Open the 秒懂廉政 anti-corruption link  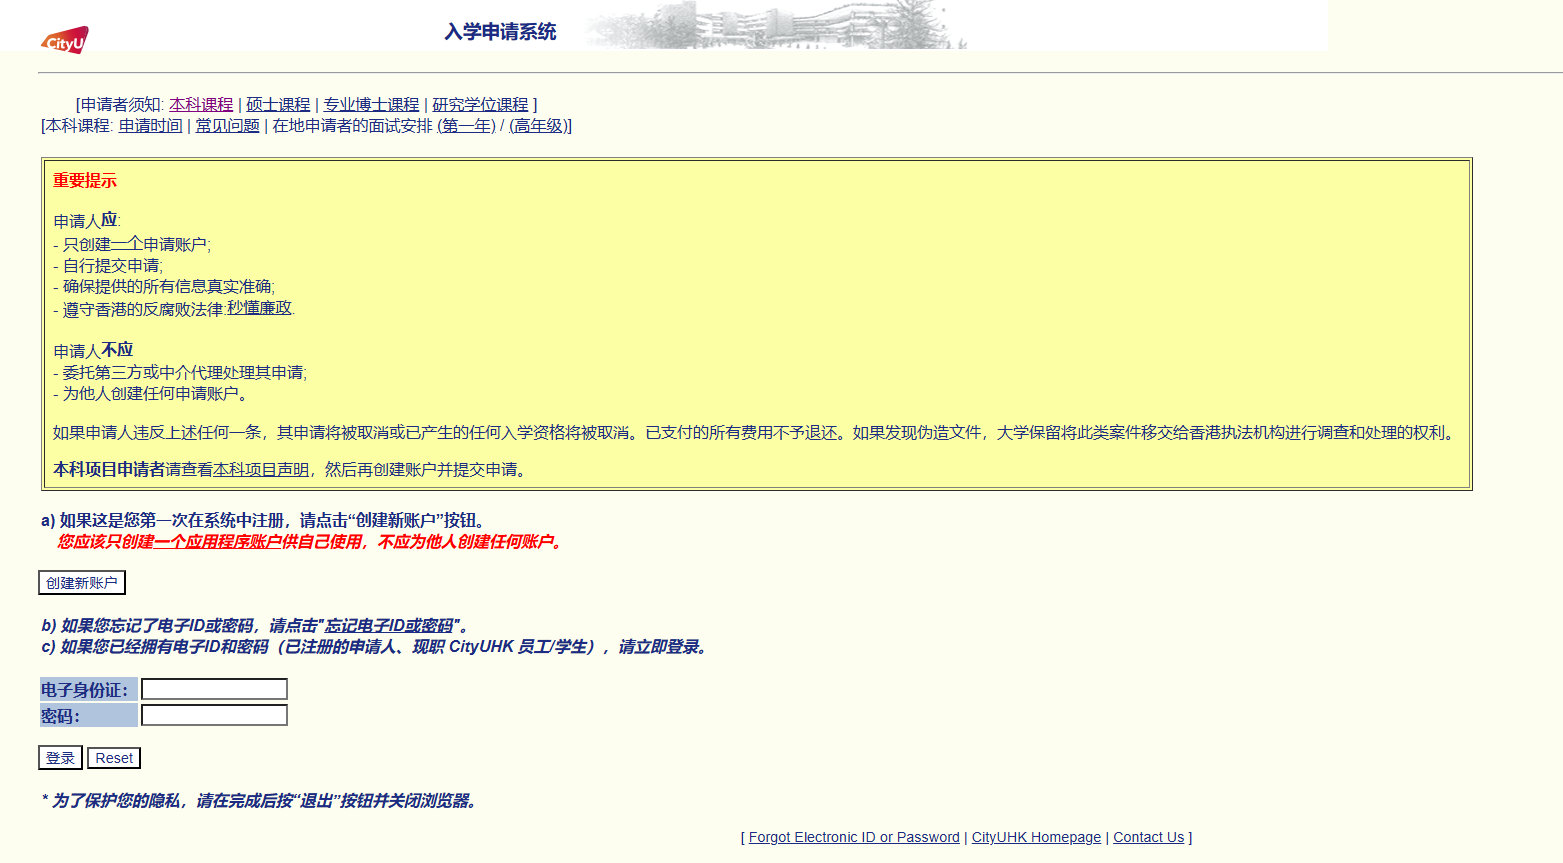(x=259, y=308)
